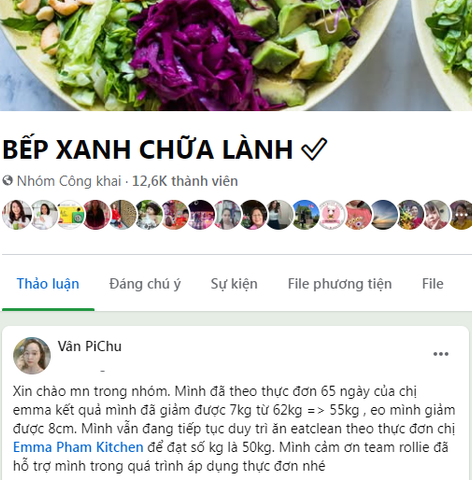Select the File phương tiện tab
This screenshot has width=472, height=480.
pyautogui.click(x=340, y=284)
